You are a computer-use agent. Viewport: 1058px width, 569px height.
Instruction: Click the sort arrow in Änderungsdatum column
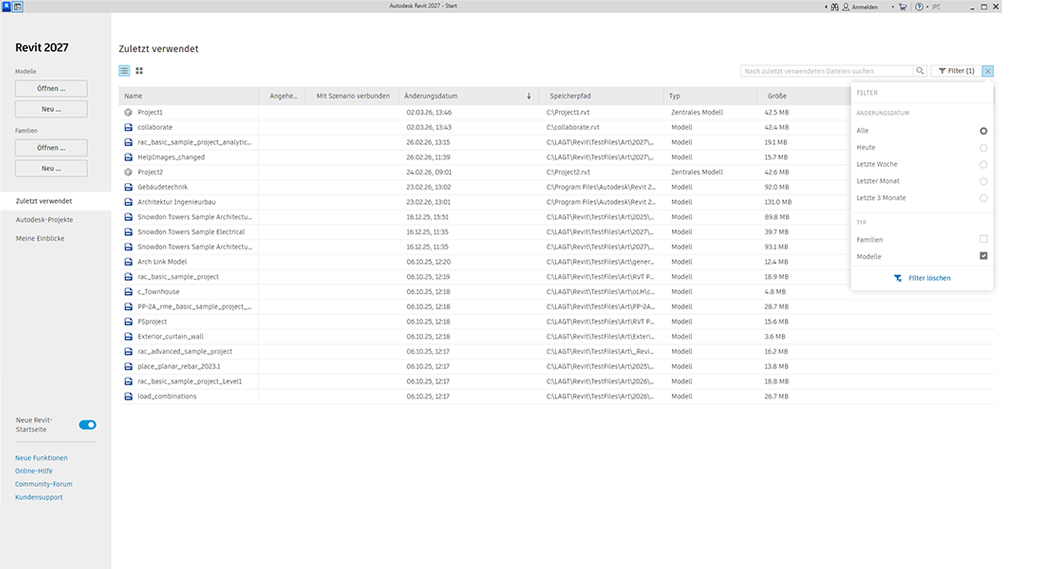(529, 96)
